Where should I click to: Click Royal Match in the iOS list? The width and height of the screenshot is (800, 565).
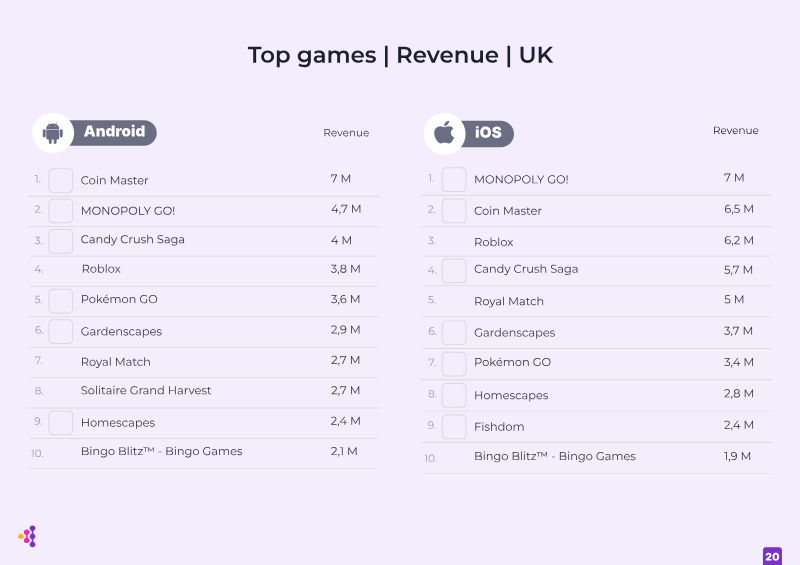tap(509, 301)
